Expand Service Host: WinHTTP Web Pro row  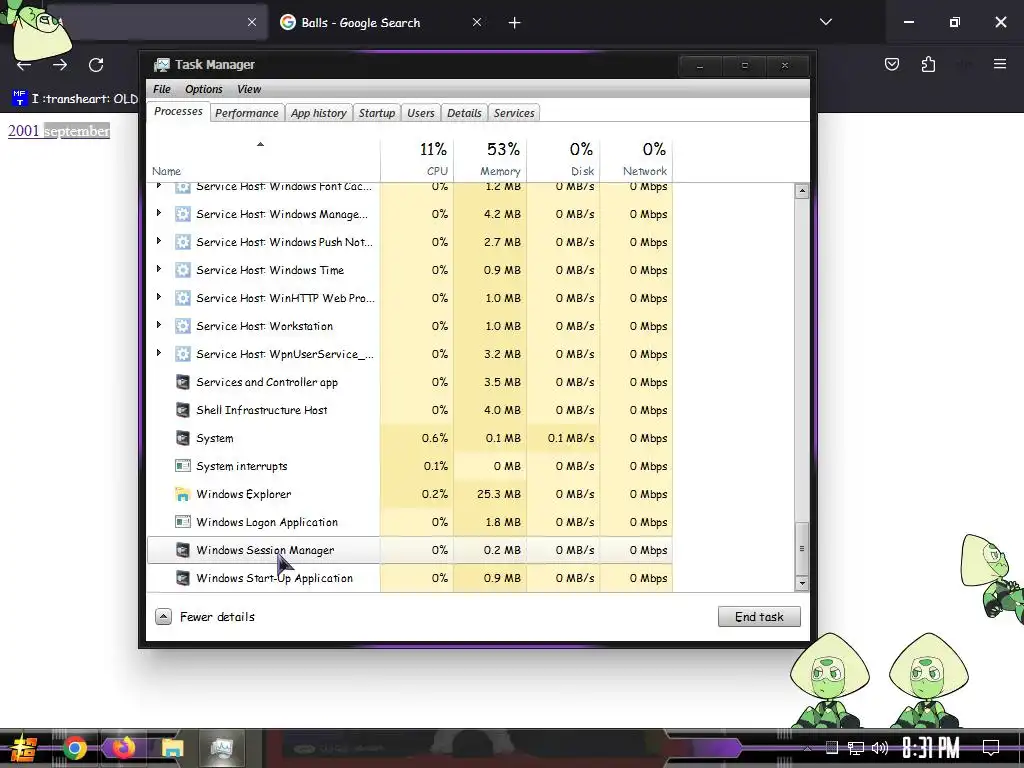[x=159, y=297]
